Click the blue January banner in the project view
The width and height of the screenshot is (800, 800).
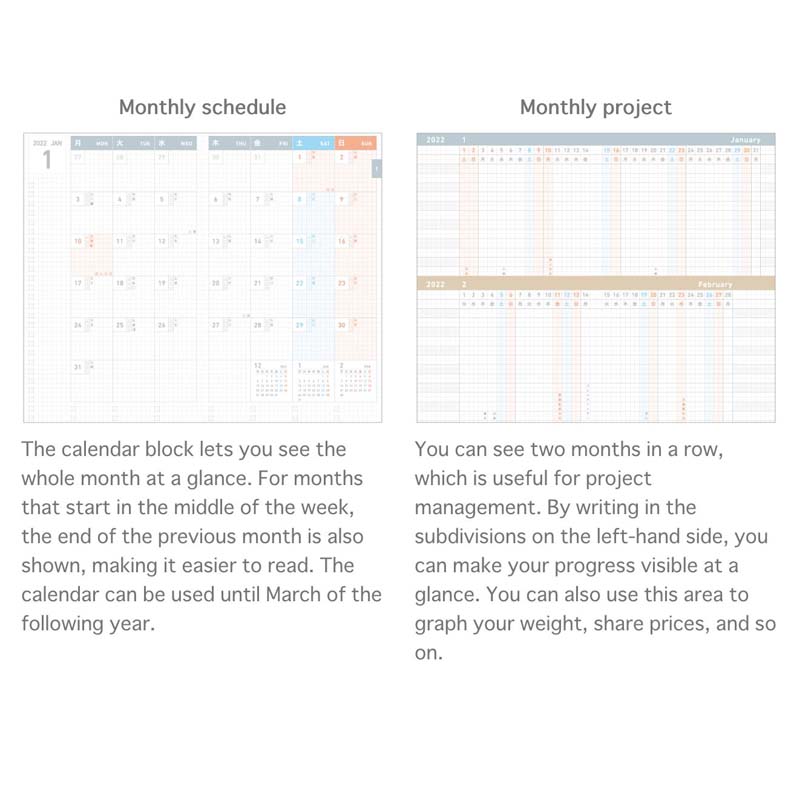[x=595, y=139]
